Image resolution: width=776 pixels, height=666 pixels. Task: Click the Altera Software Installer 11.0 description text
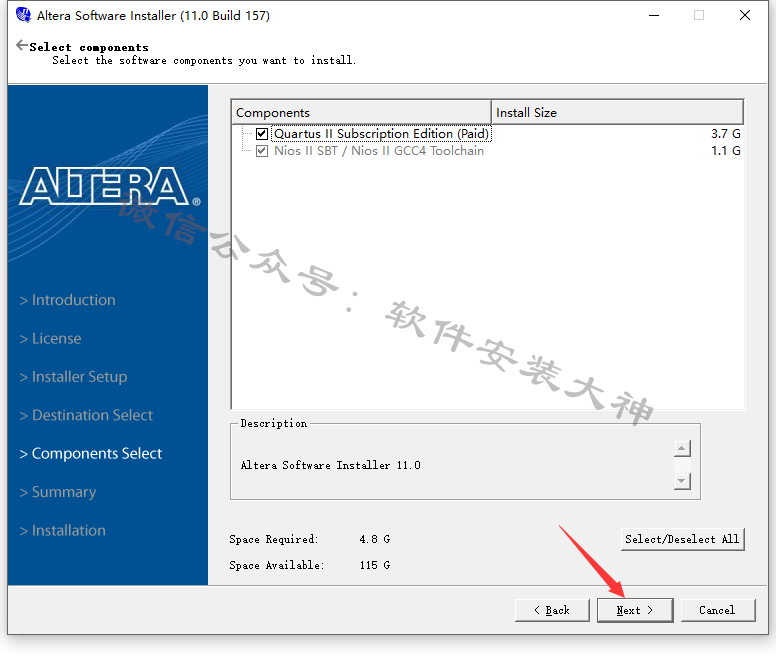[x=331, y=465]
